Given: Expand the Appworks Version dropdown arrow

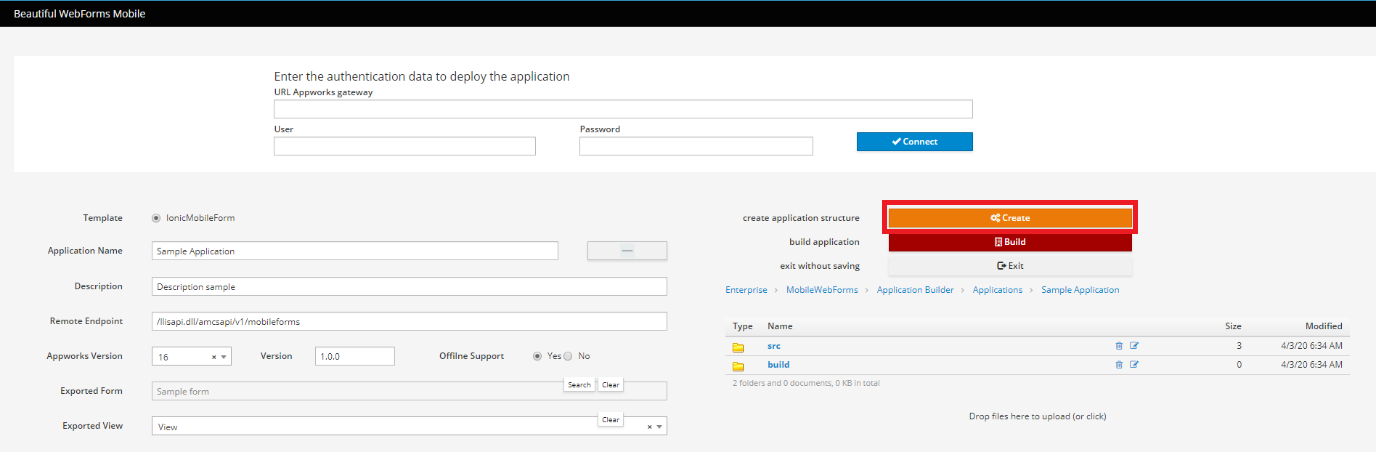Looking at the screenshot, I should click(224, 357).
